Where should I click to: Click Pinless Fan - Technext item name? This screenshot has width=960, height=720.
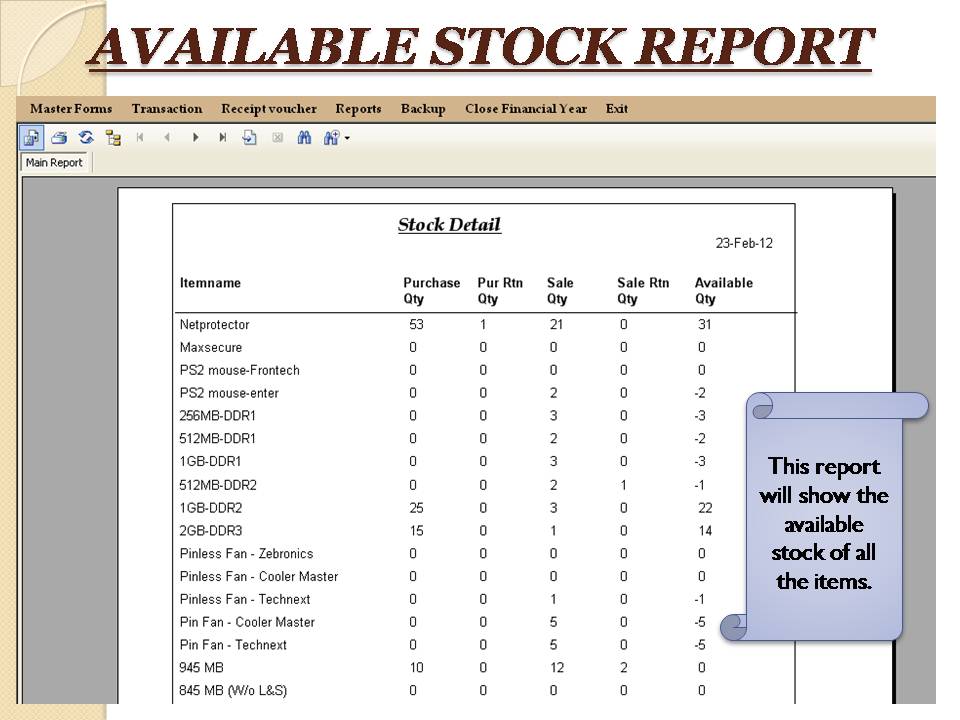[245, 599]
